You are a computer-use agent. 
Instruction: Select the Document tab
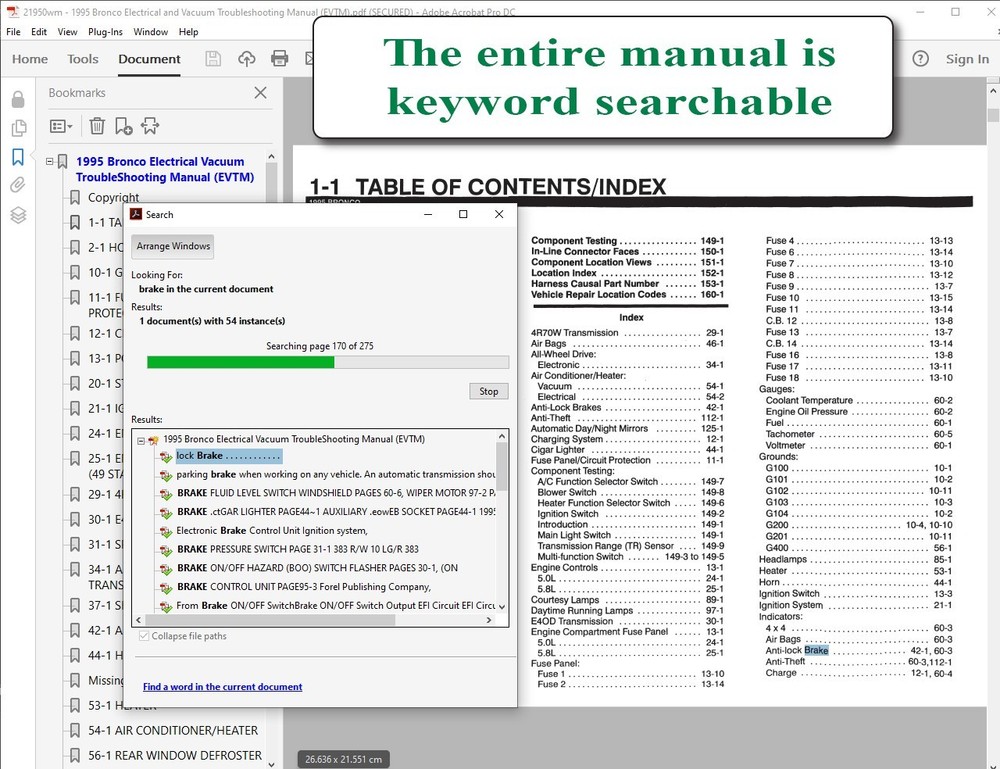(149, 59)
